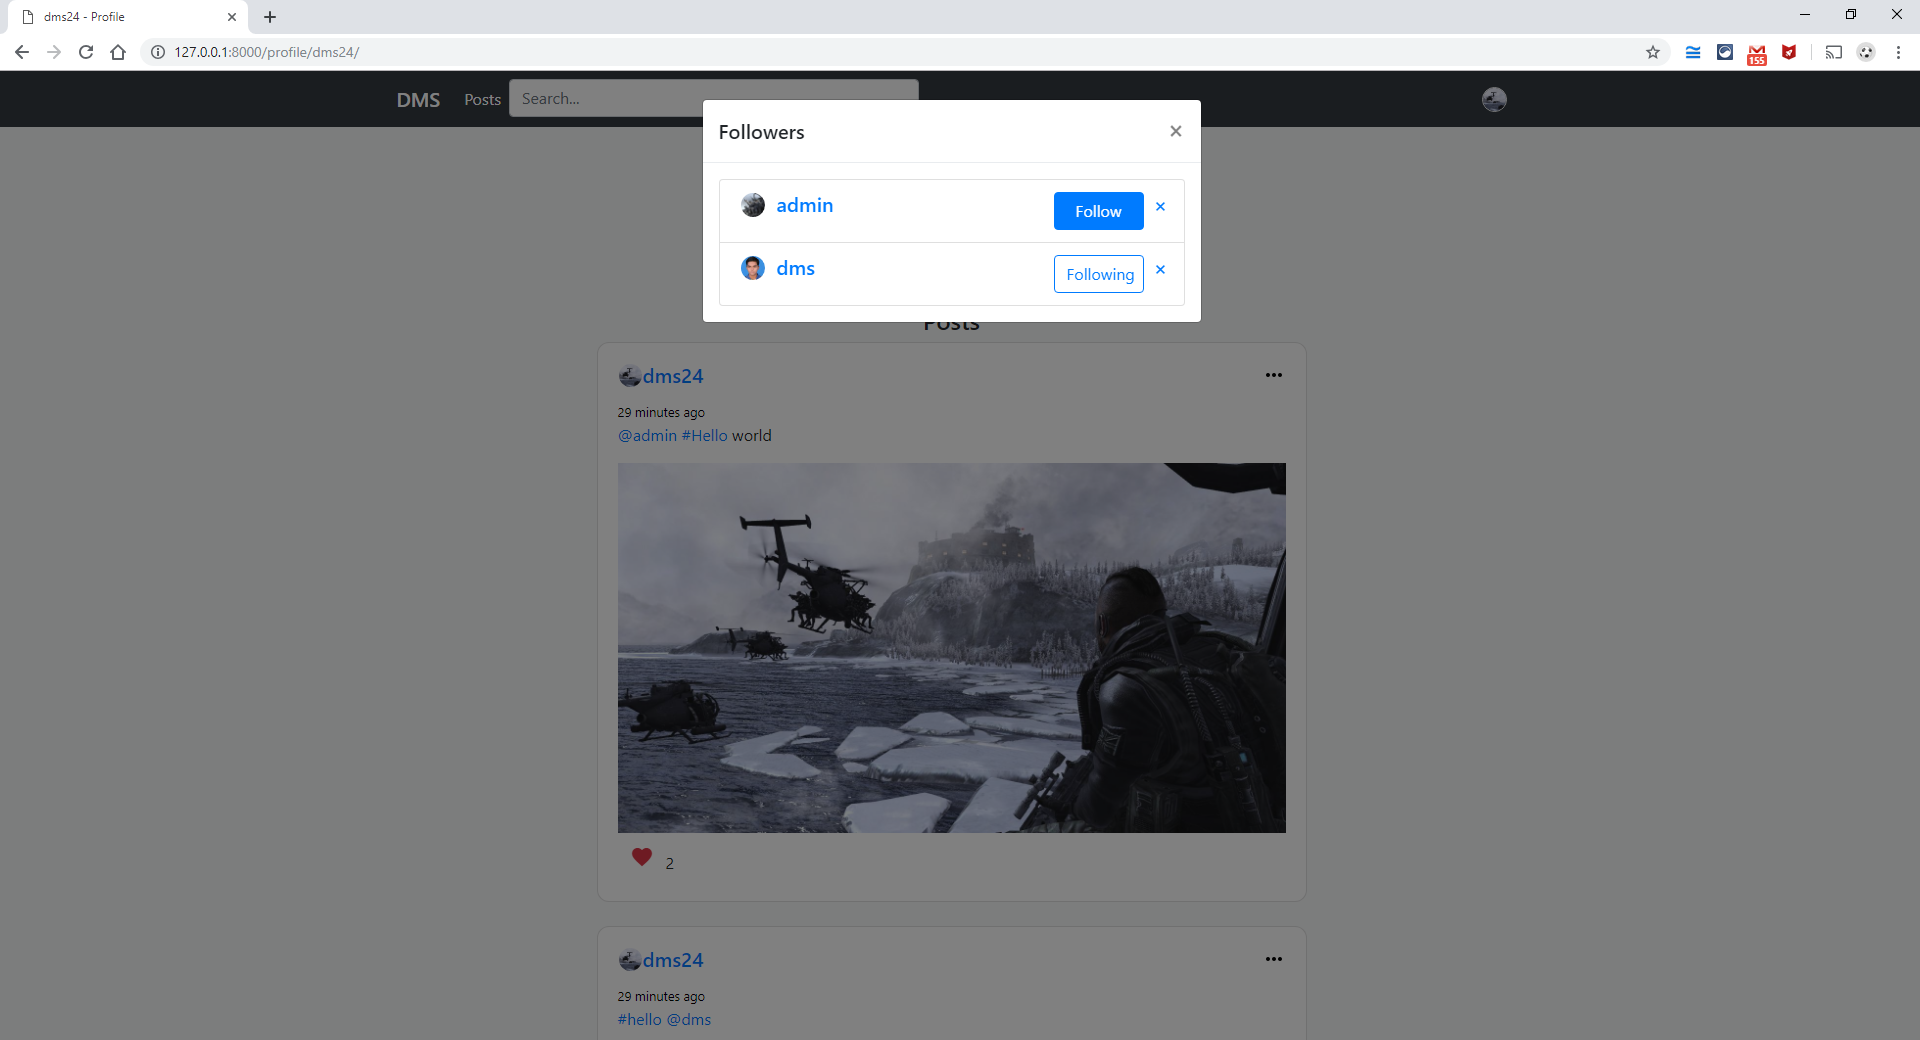Click dms24 avatar on second post
This screenshot has height=1040, width=1920.
(630, 960)
